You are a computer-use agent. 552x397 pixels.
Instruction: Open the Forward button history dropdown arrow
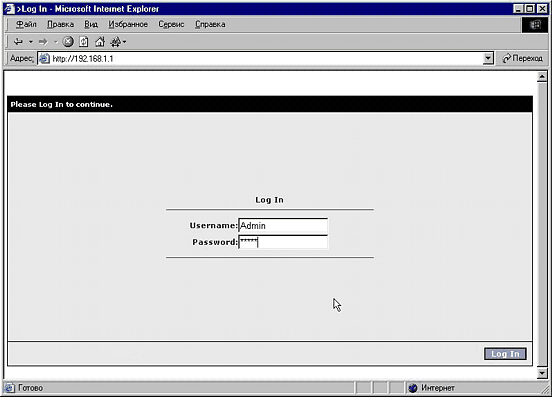56,42
